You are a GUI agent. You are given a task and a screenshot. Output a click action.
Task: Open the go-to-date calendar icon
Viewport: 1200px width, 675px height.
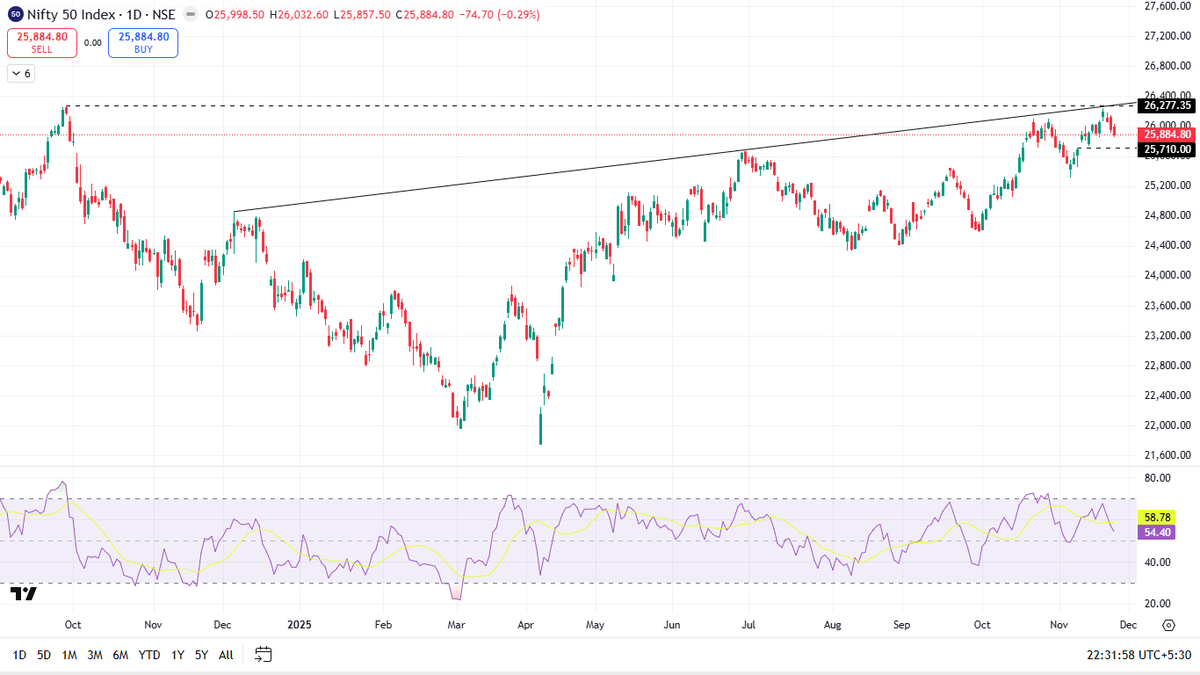(x=263, y=655)
